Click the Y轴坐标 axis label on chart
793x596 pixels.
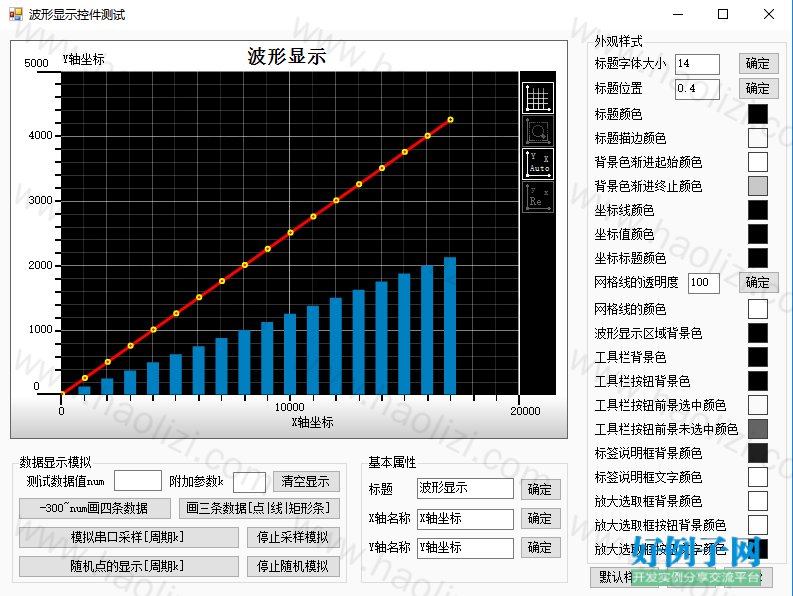(84, 60)
